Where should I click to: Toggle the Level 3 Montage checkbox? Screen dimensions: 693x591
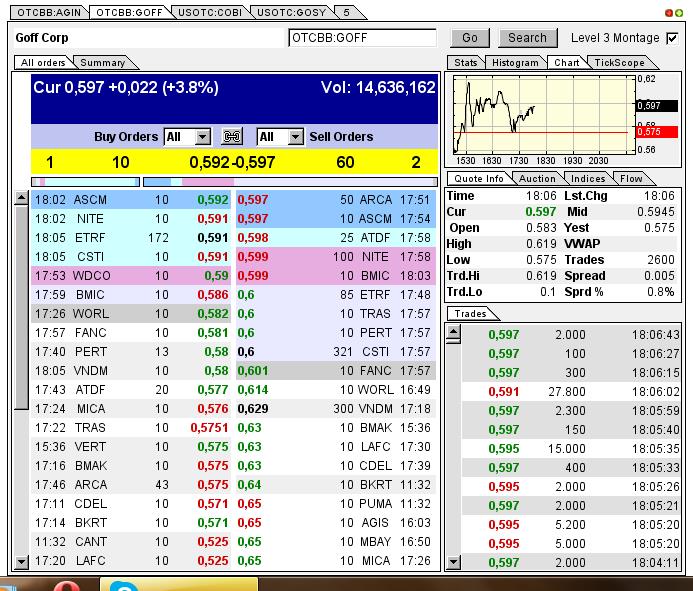coord(672,38)
